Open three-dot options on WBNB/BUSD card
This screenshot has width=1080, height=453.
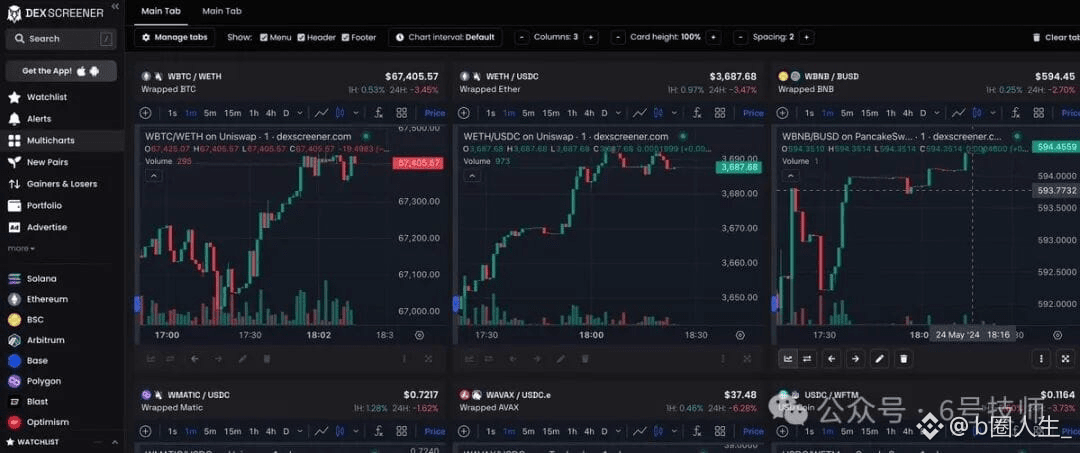coord(1041,358)
